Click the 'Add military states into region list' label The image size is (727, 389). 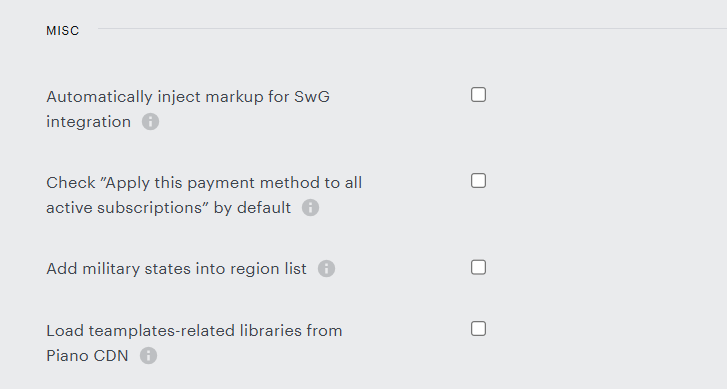pos(177,268)
